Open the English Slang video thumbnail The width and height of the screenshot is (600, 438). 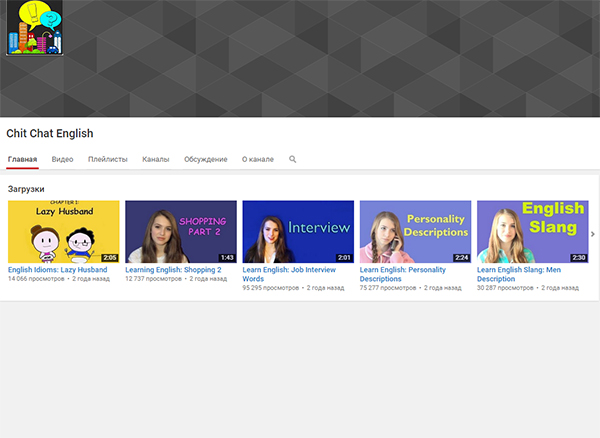pos(532,231)
